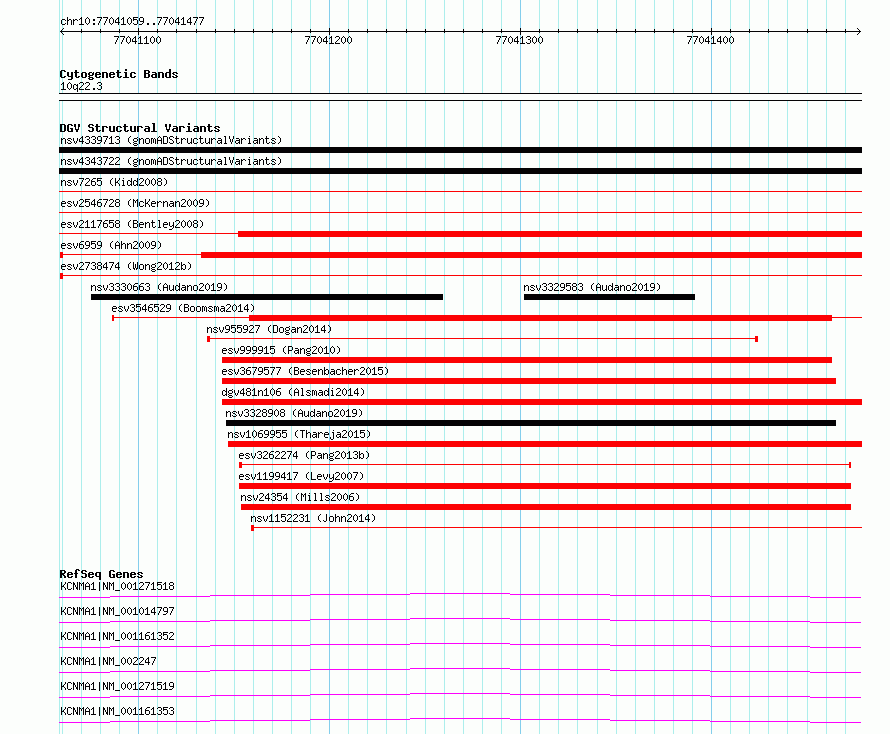This screenshot has height=734, width=890.
Task: Select variant label esv999915 (Pang2010)
Action: click(281, 350)
